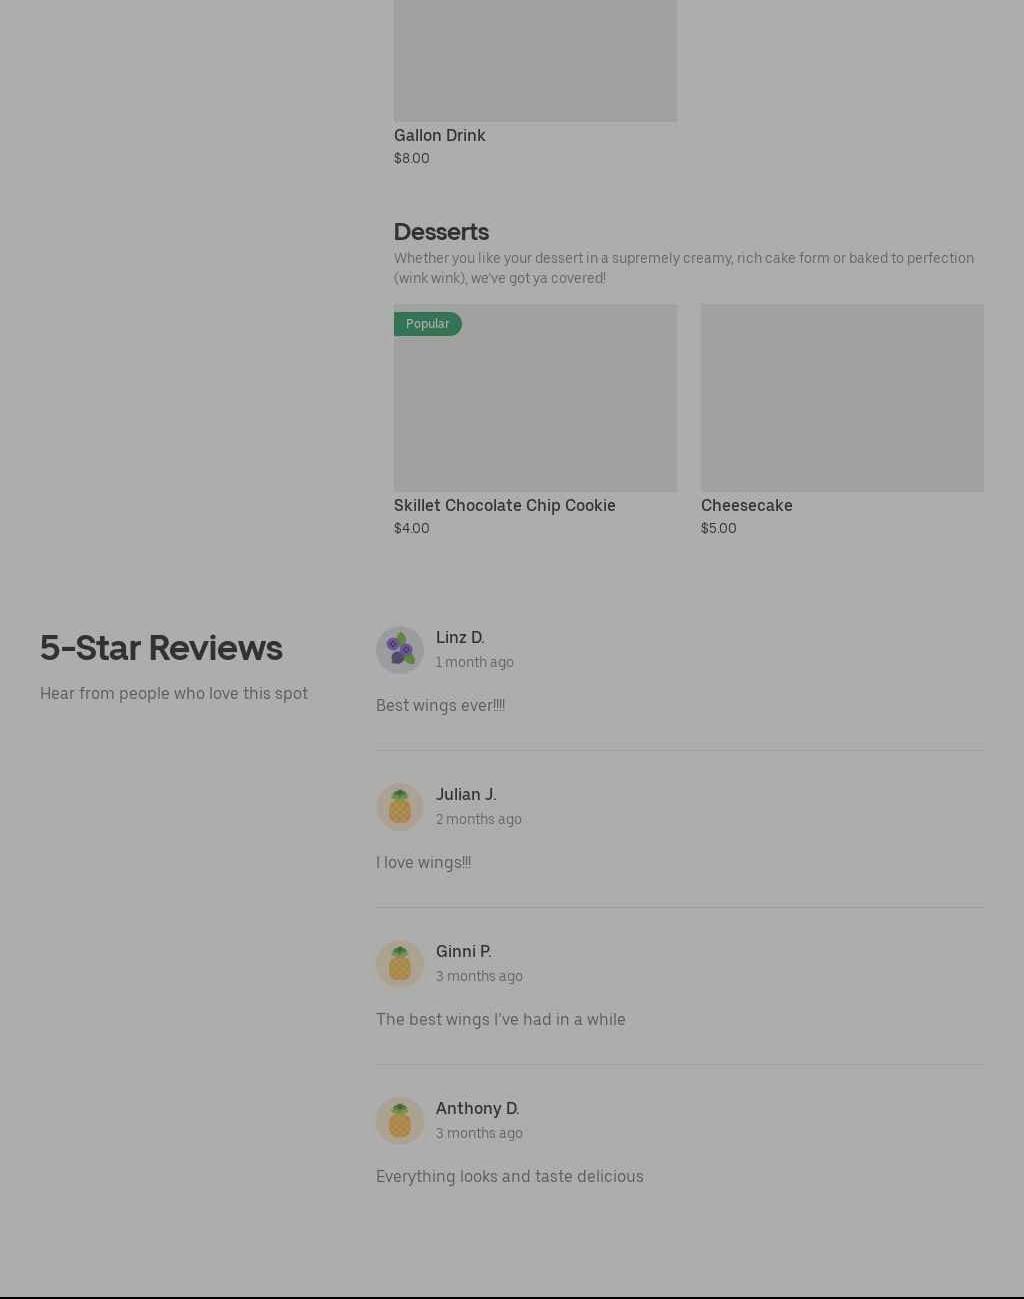Open the Skillet Chocolate Chip Cookie image

point(535,398)
